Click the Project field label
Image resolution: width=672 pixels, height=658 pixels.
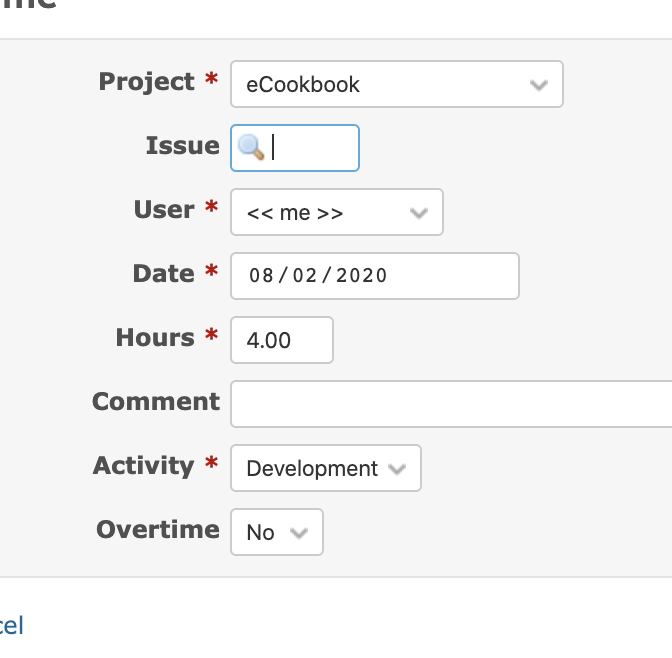click(x=147, y=81)
